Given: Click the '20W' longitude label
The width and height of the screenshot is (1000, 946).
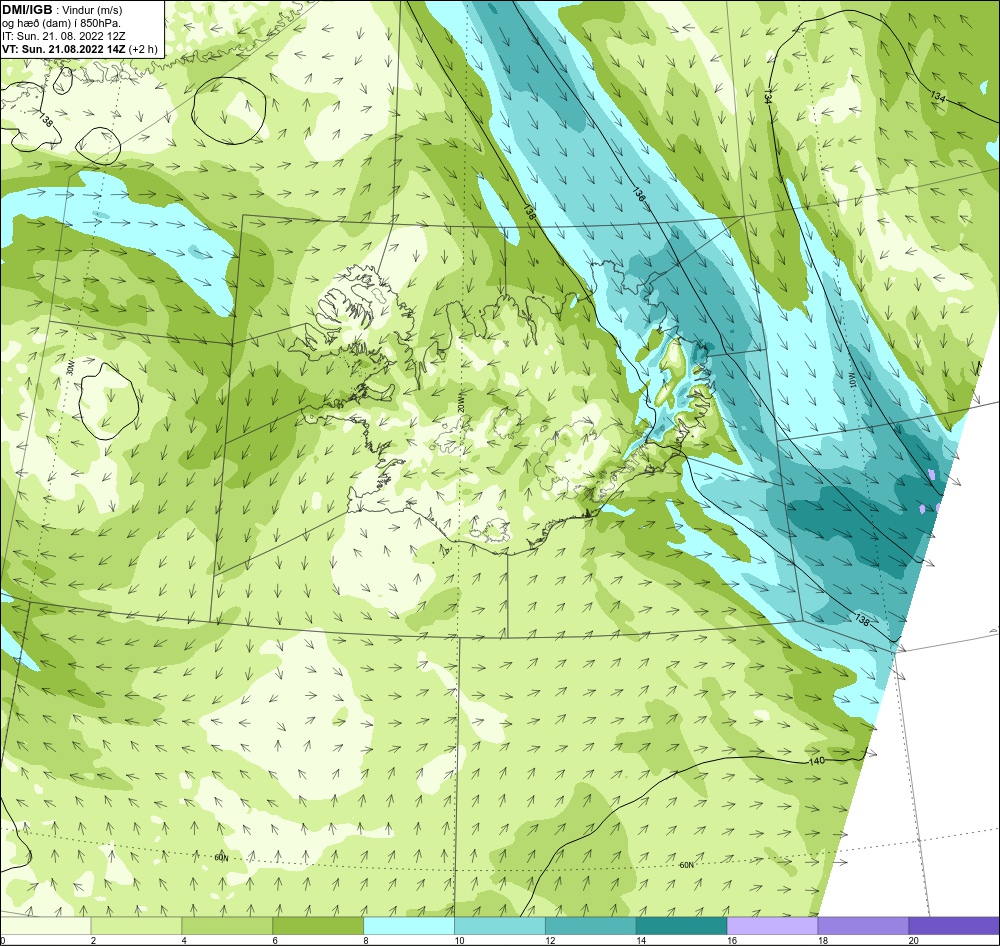Looking at the screenshot, I should [460, 407].
